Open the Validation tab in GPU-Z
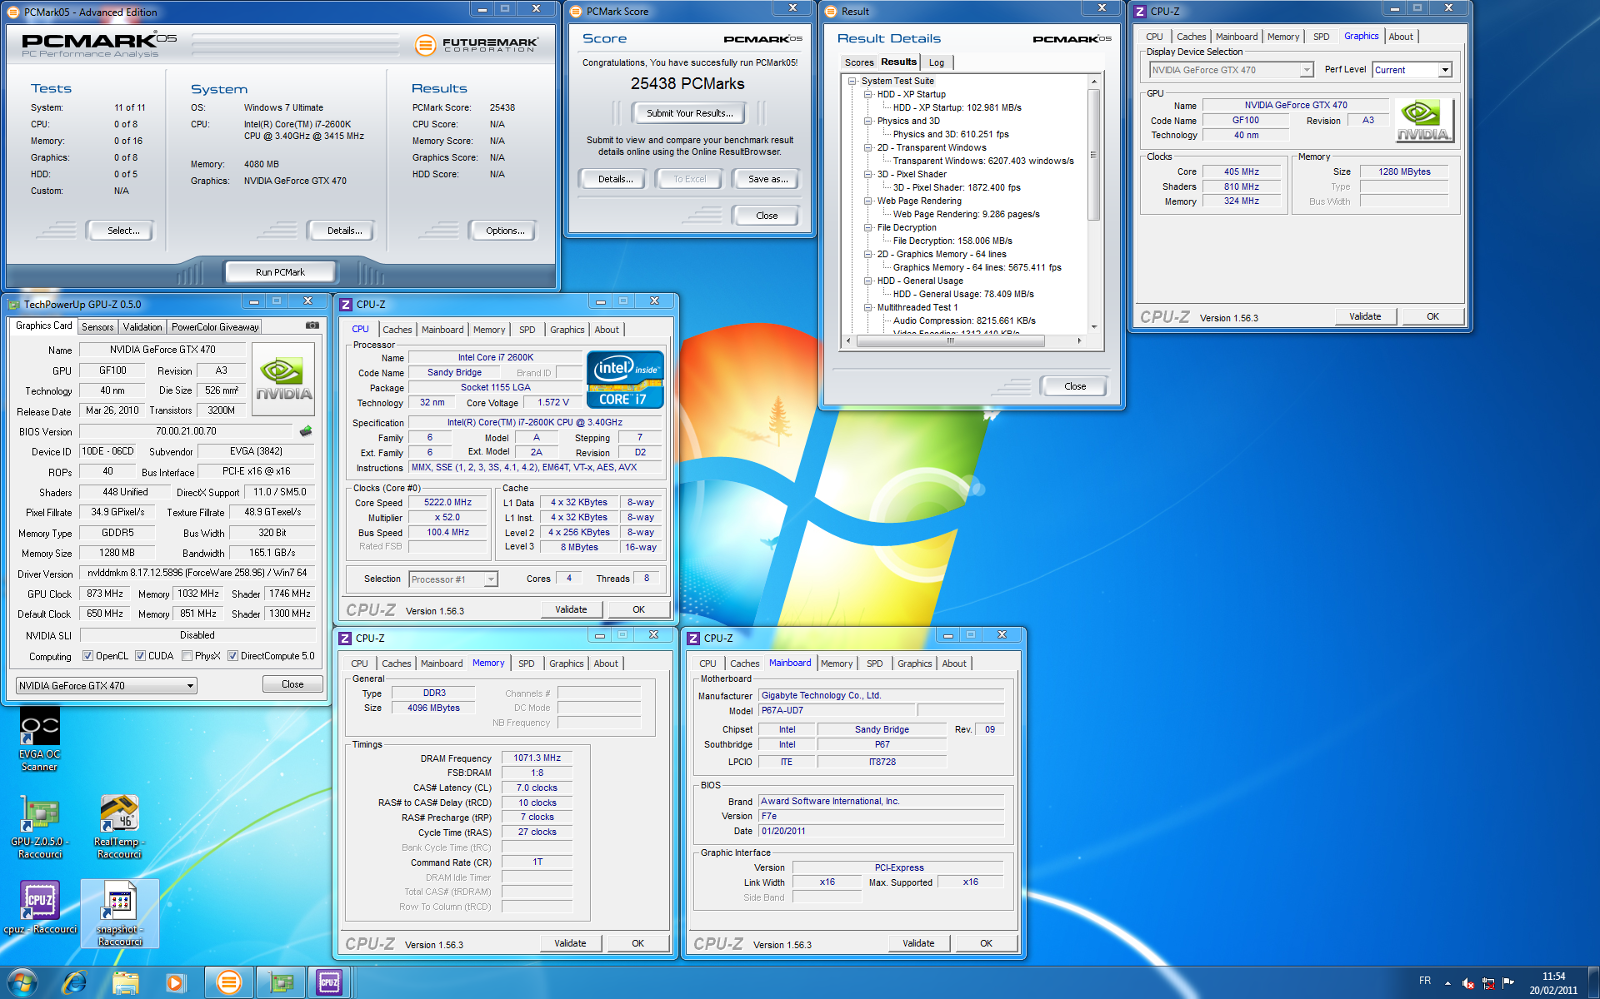Screen dimensions: 1600x999 coord(142,327)
